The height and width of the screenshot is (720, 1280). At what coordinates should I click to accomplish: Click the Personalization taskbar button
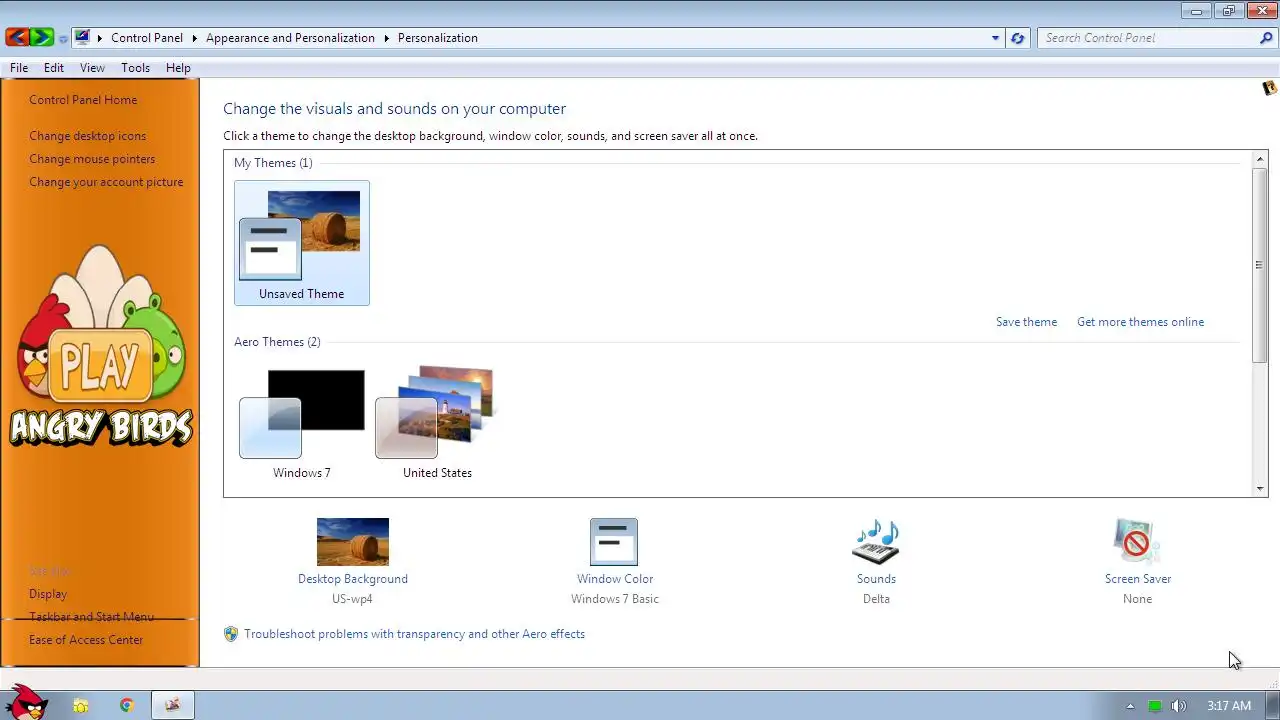(x=173, y=705)
